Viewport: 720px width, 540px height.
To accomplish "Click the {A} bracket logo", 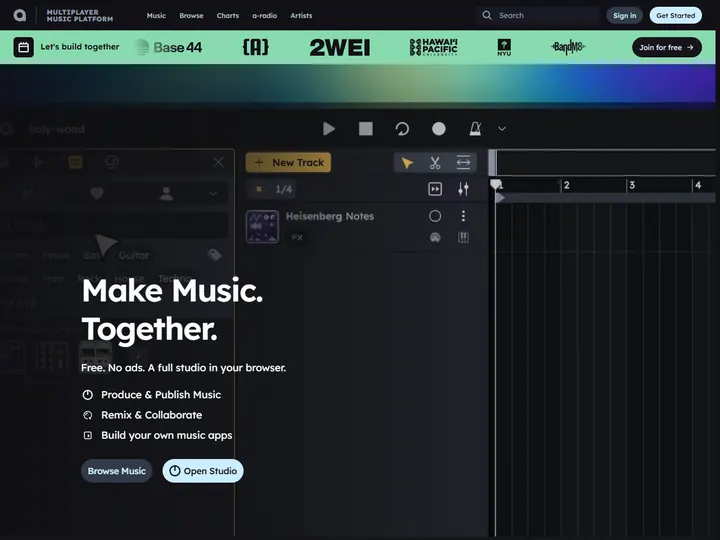I will click(x=256, y=47).
